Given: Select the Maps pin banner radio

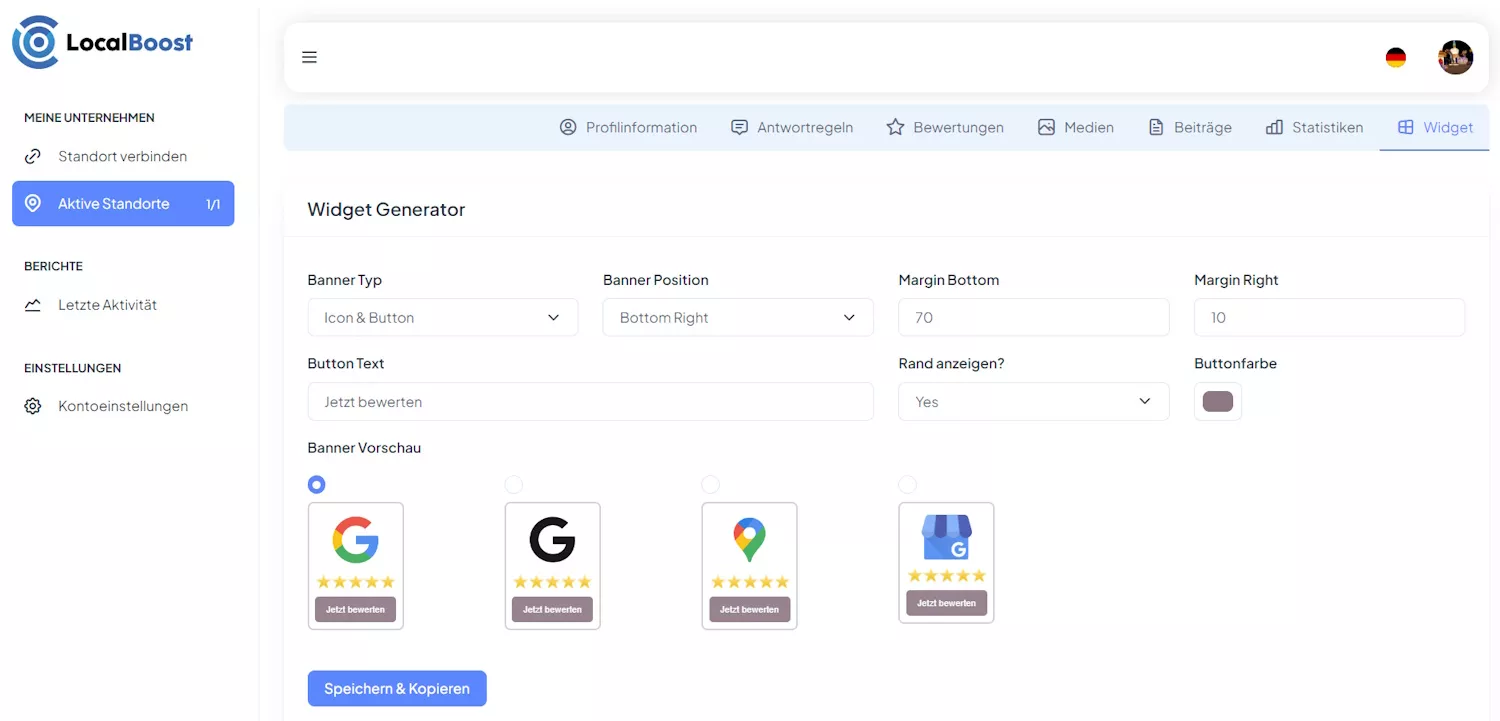Looking at the screenshot, I should point(710,484).
